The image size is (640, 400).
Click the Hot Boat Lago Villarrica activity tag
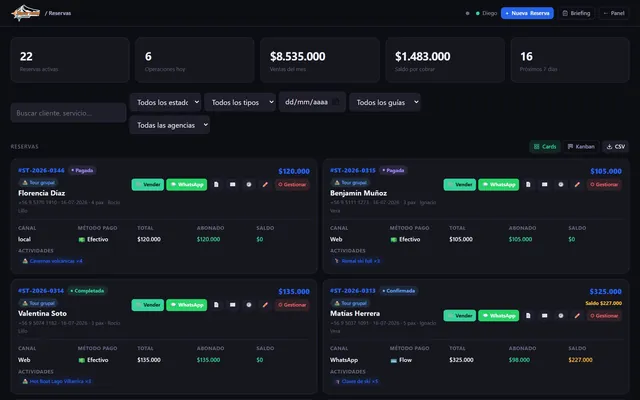pyautogui.click(x=57, y=381)
